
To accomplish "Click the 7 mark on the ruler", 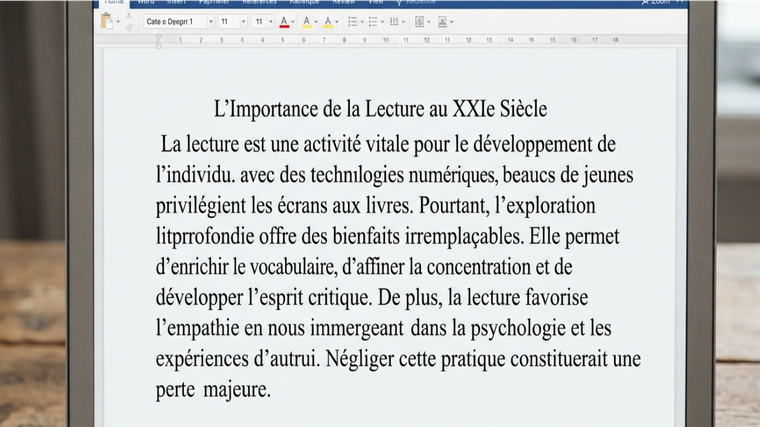I will coord(324,40).
